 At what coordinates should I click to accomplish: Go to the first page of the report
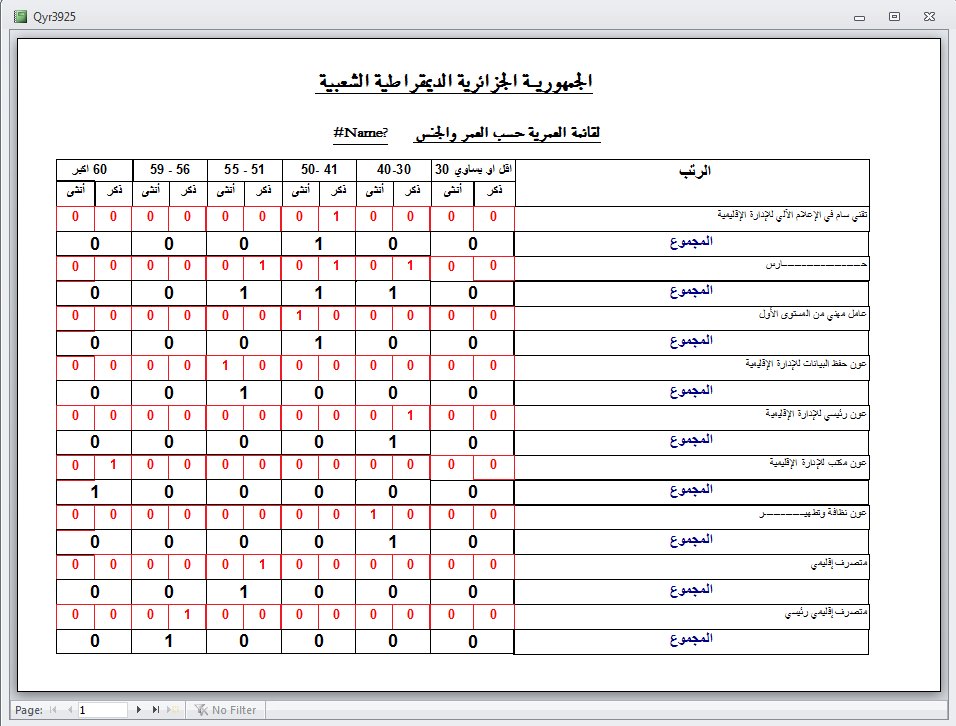(54, 710)
